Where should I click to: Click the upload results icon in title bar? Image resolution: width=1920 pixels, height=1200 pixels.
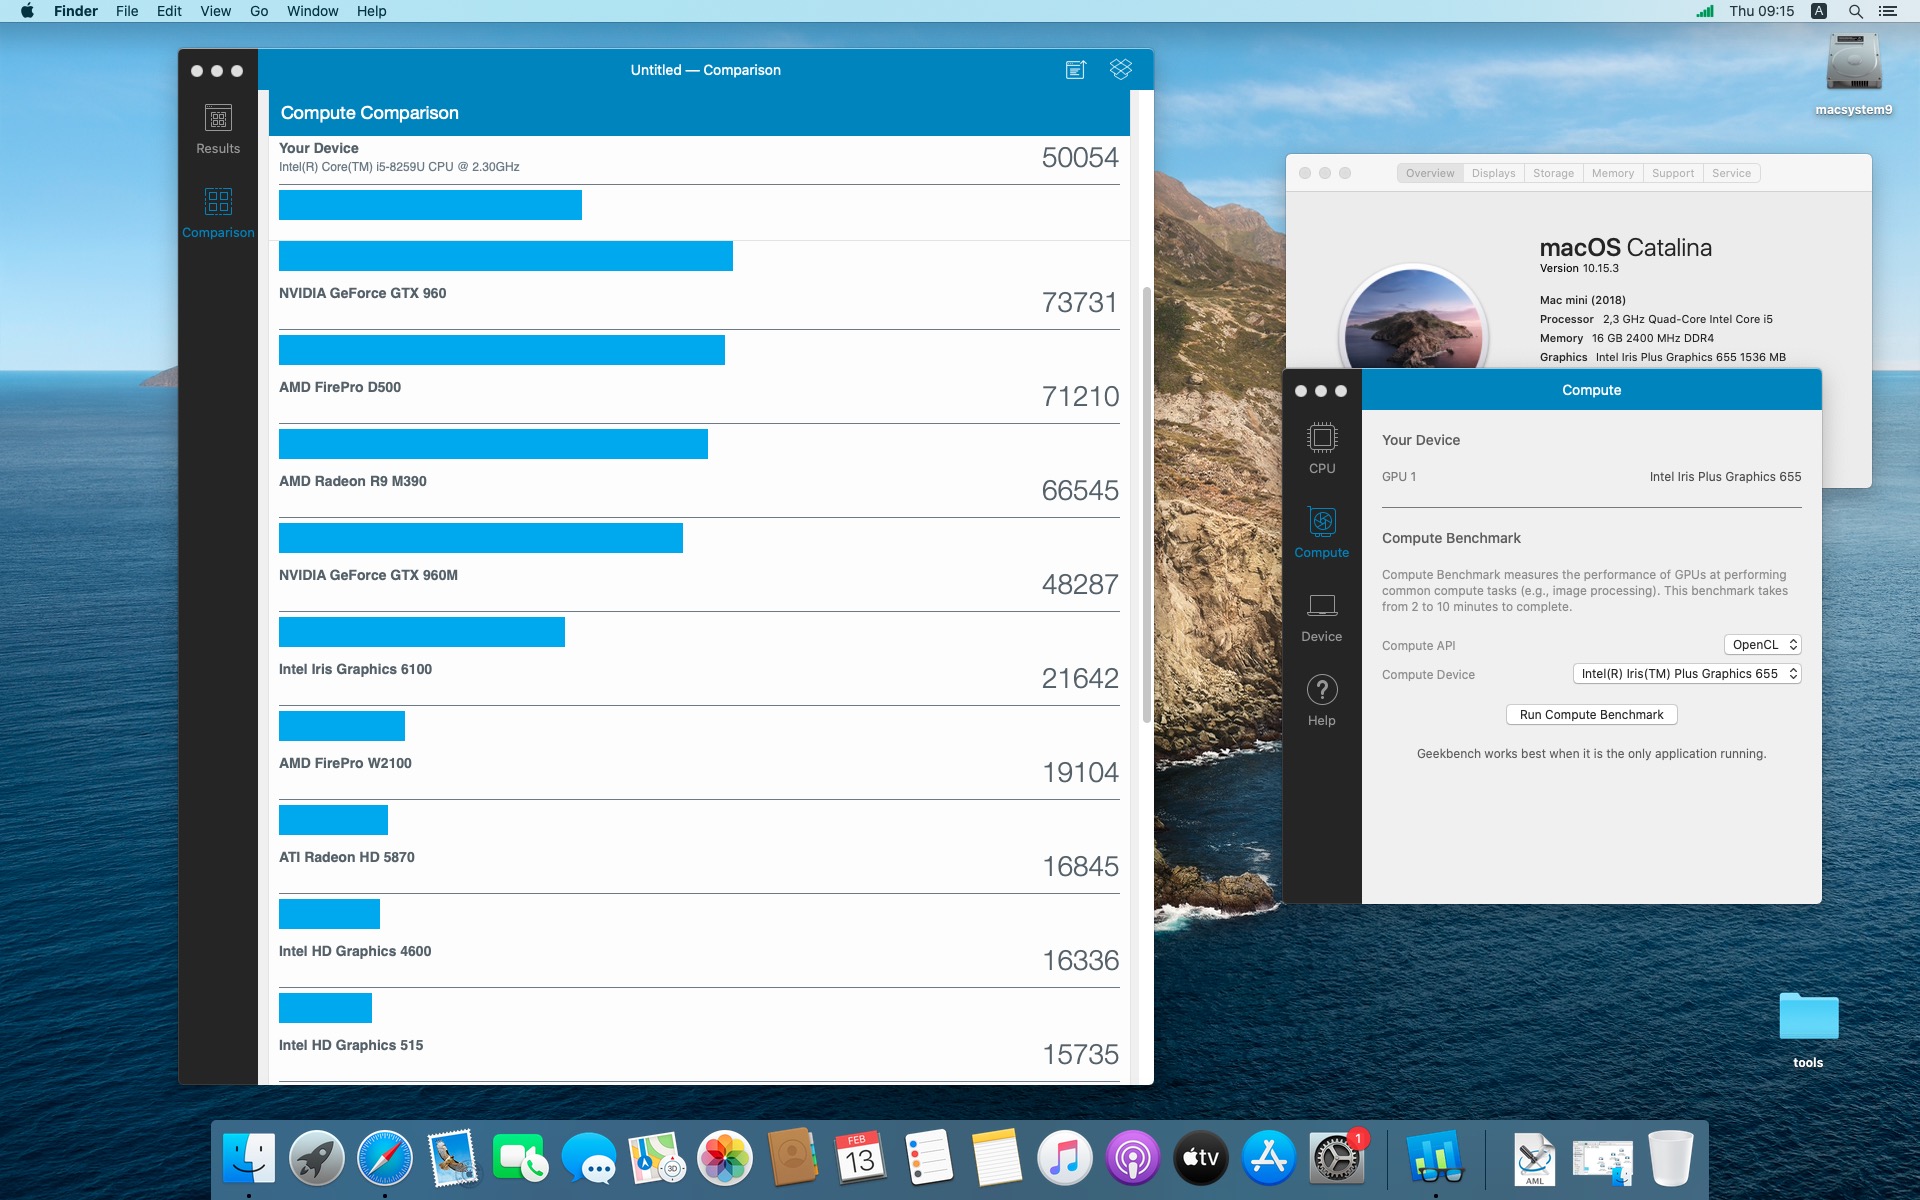coord(1076,69)
